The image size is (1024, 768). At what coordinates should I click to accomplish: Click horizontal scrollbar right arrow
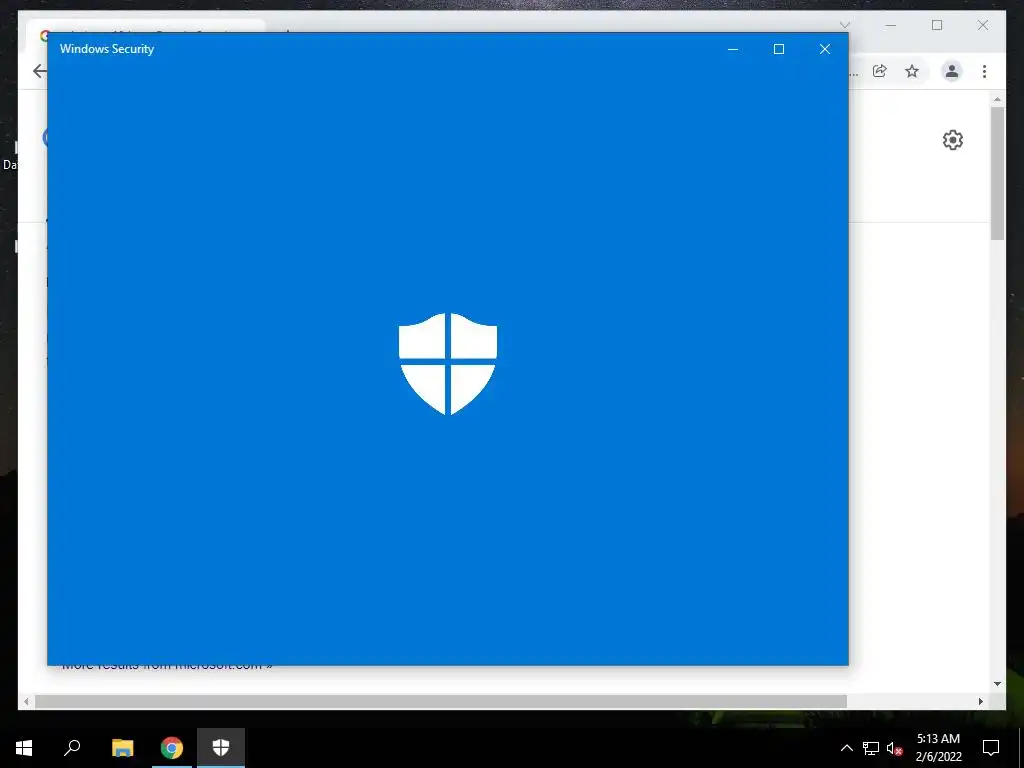pyautogui.click(x=981, y=701)
